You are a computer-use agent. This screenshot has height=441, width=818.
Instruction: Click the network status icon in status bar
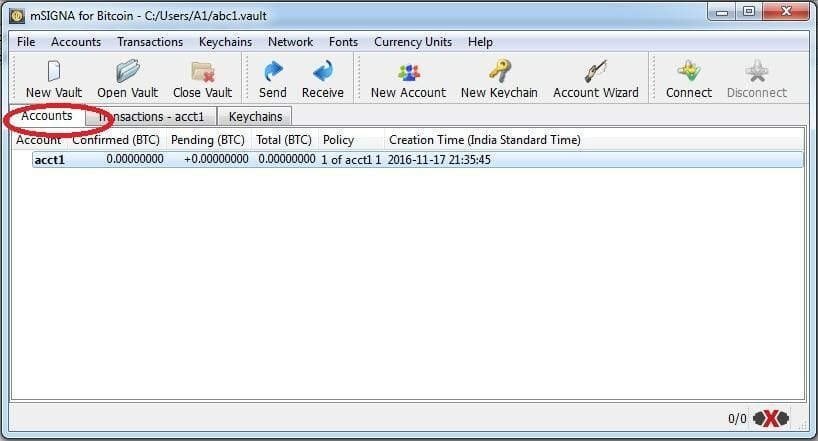771,418
